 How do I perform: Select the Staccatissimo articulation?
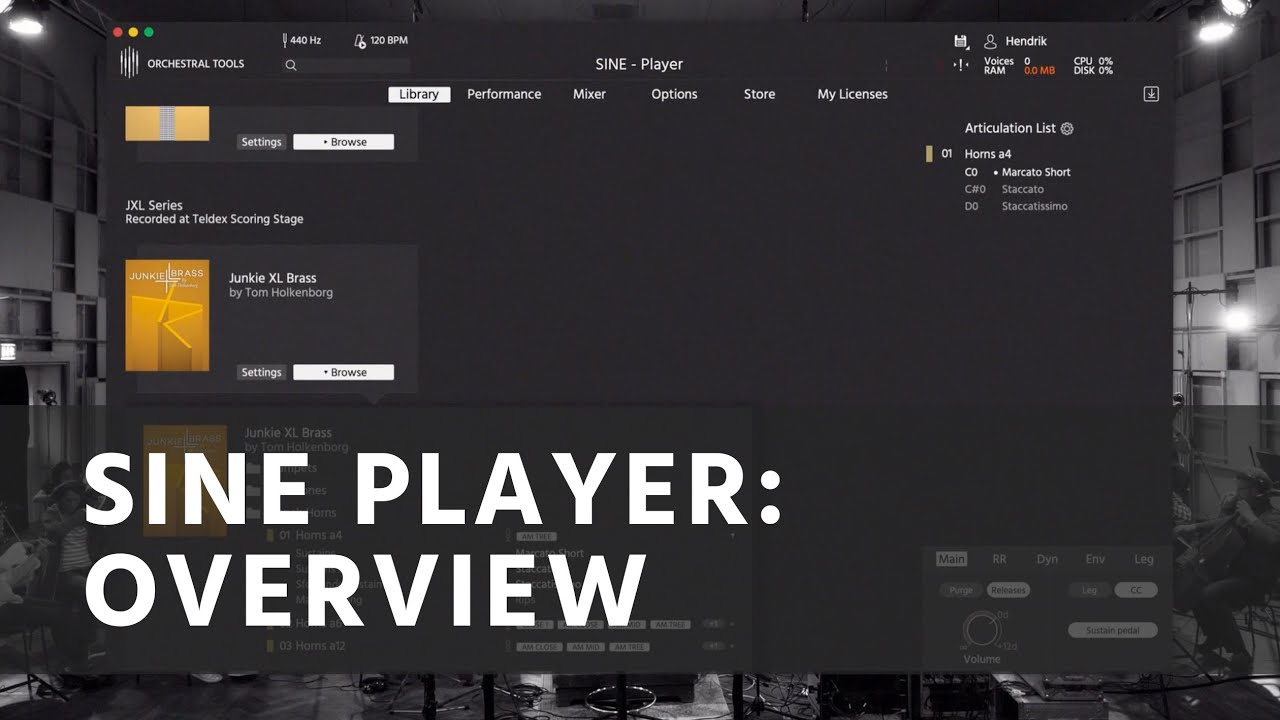coord(1035,206)
